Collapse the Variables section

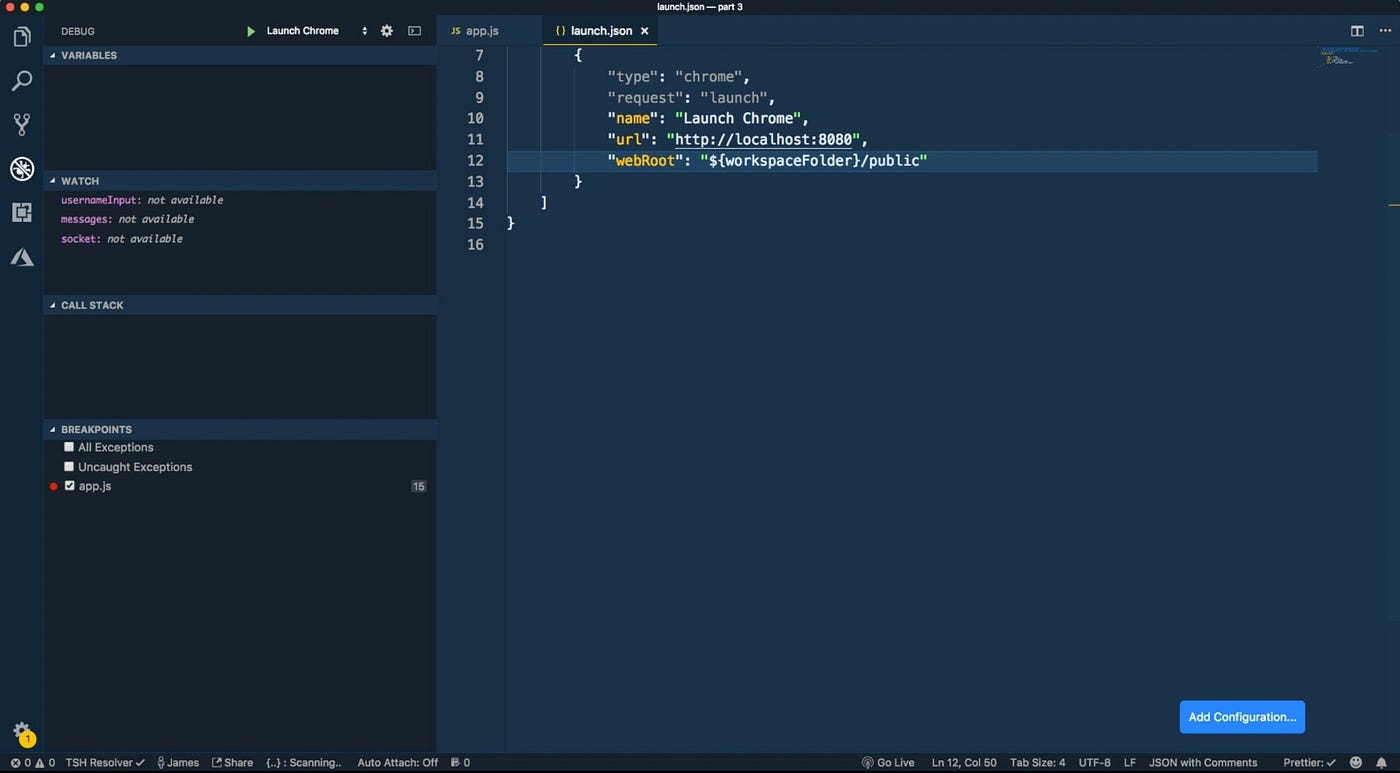(240, 55)
